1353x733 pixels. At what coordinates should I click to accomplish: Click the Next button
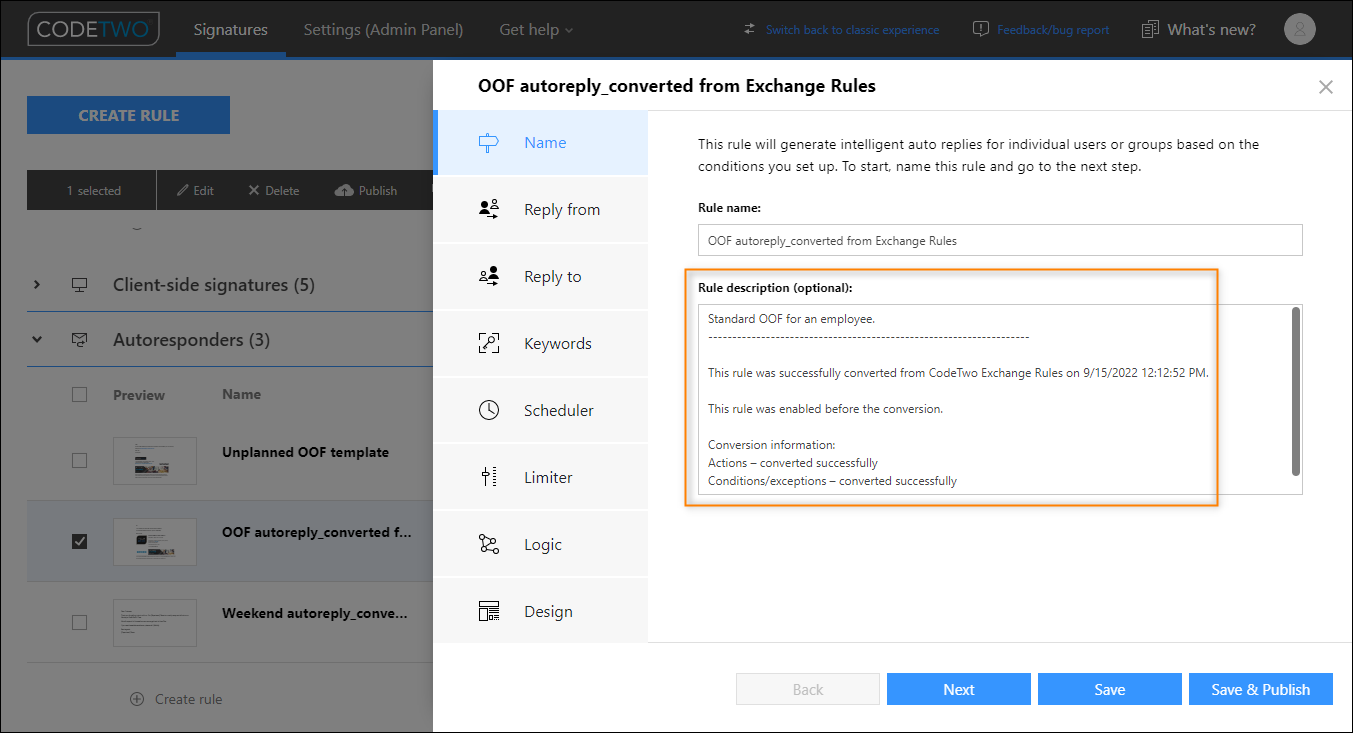pyautogui.click(x=959, y=689)
